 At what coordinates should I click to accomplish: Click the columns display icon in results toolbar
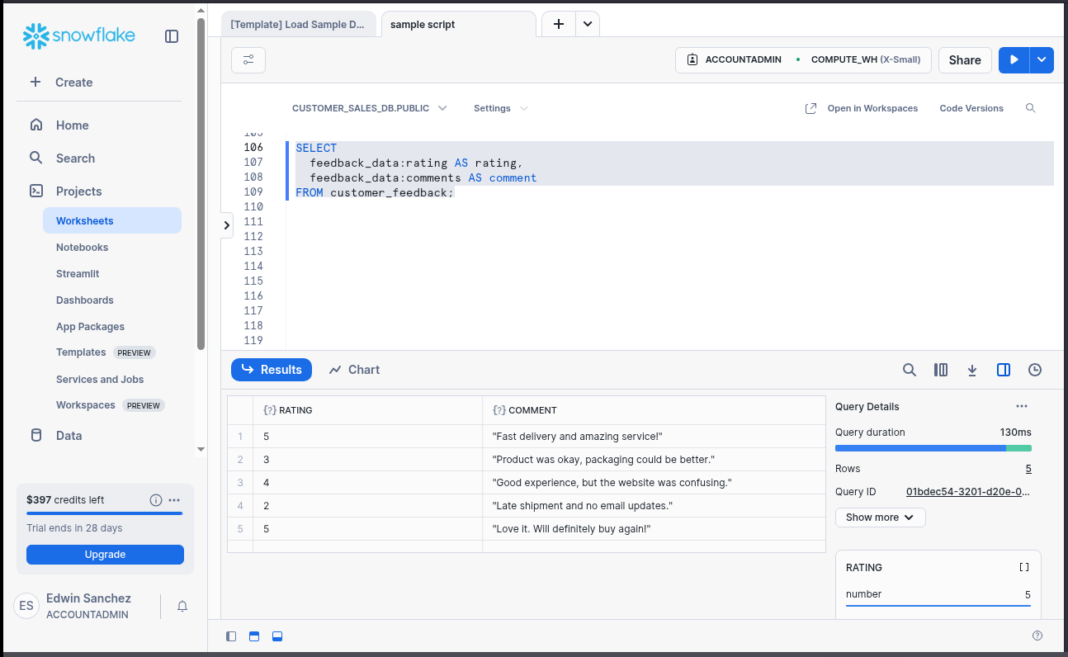(941, 369)
